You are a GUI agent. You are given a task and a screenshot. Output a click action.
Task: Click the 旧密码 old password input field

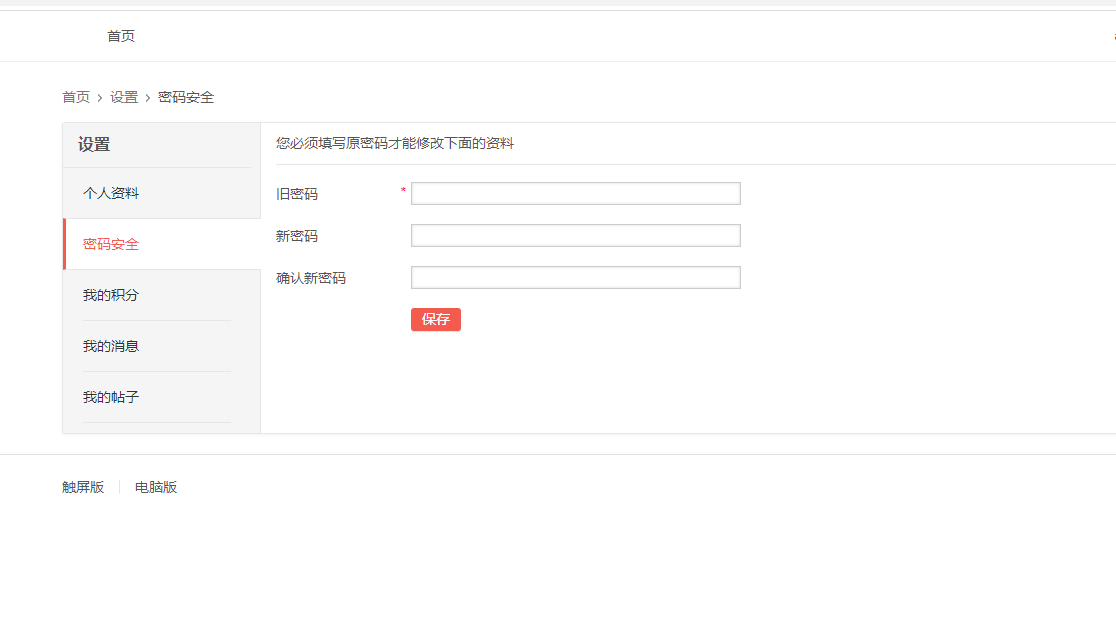point(575,192)
